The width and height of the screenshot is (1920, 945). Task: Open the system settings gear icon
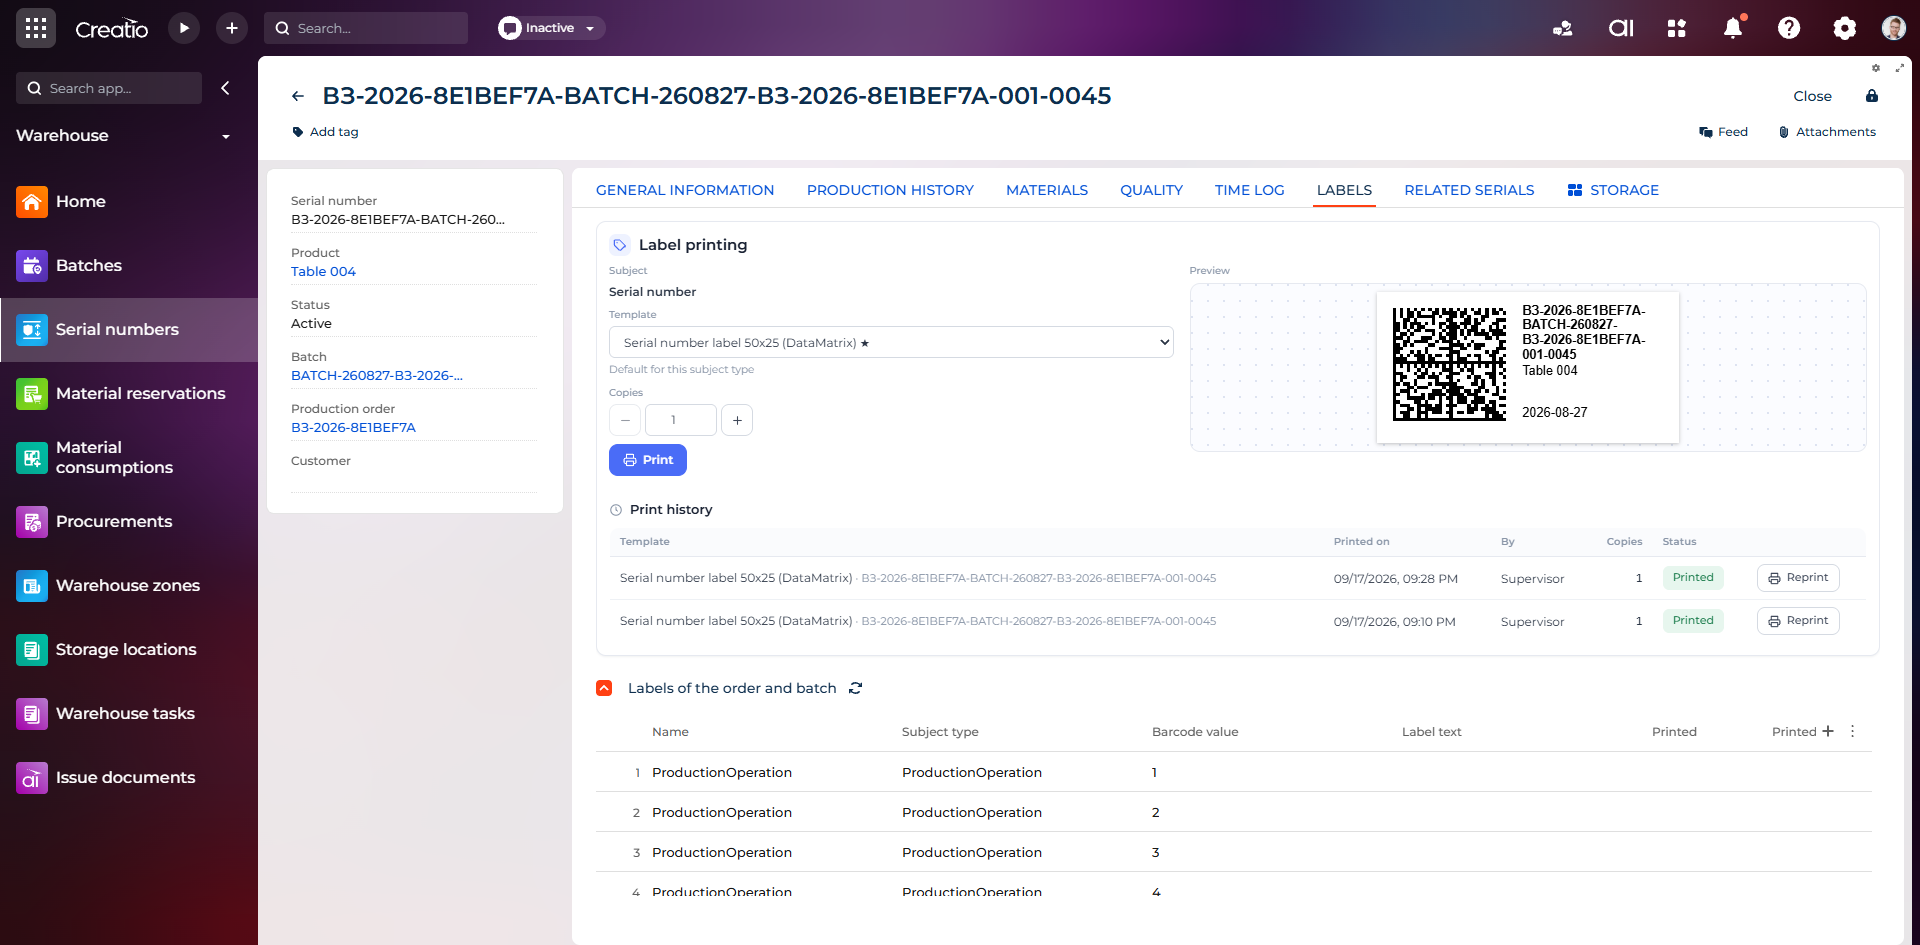point(1845,28)
